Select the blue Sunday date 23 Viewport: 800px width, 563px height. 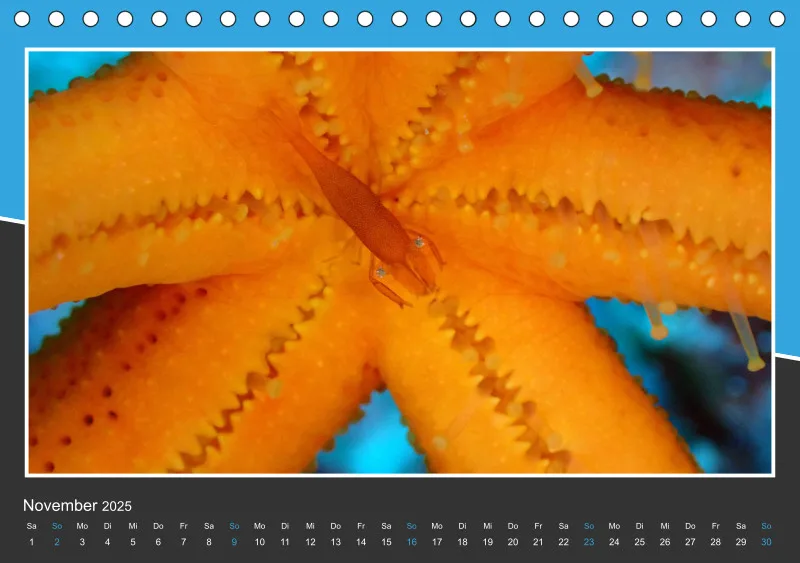589,542
